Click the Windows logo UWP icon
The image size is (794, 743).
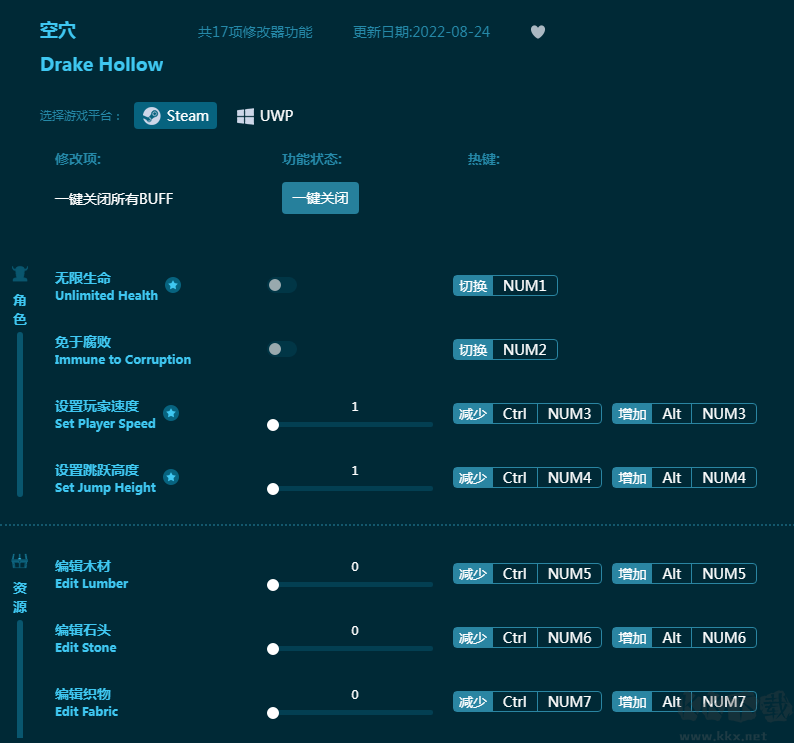click(245, 116)
